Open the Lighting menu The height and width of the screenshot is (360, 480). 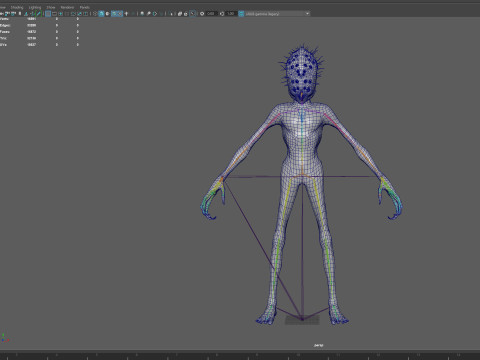[35, 7]
